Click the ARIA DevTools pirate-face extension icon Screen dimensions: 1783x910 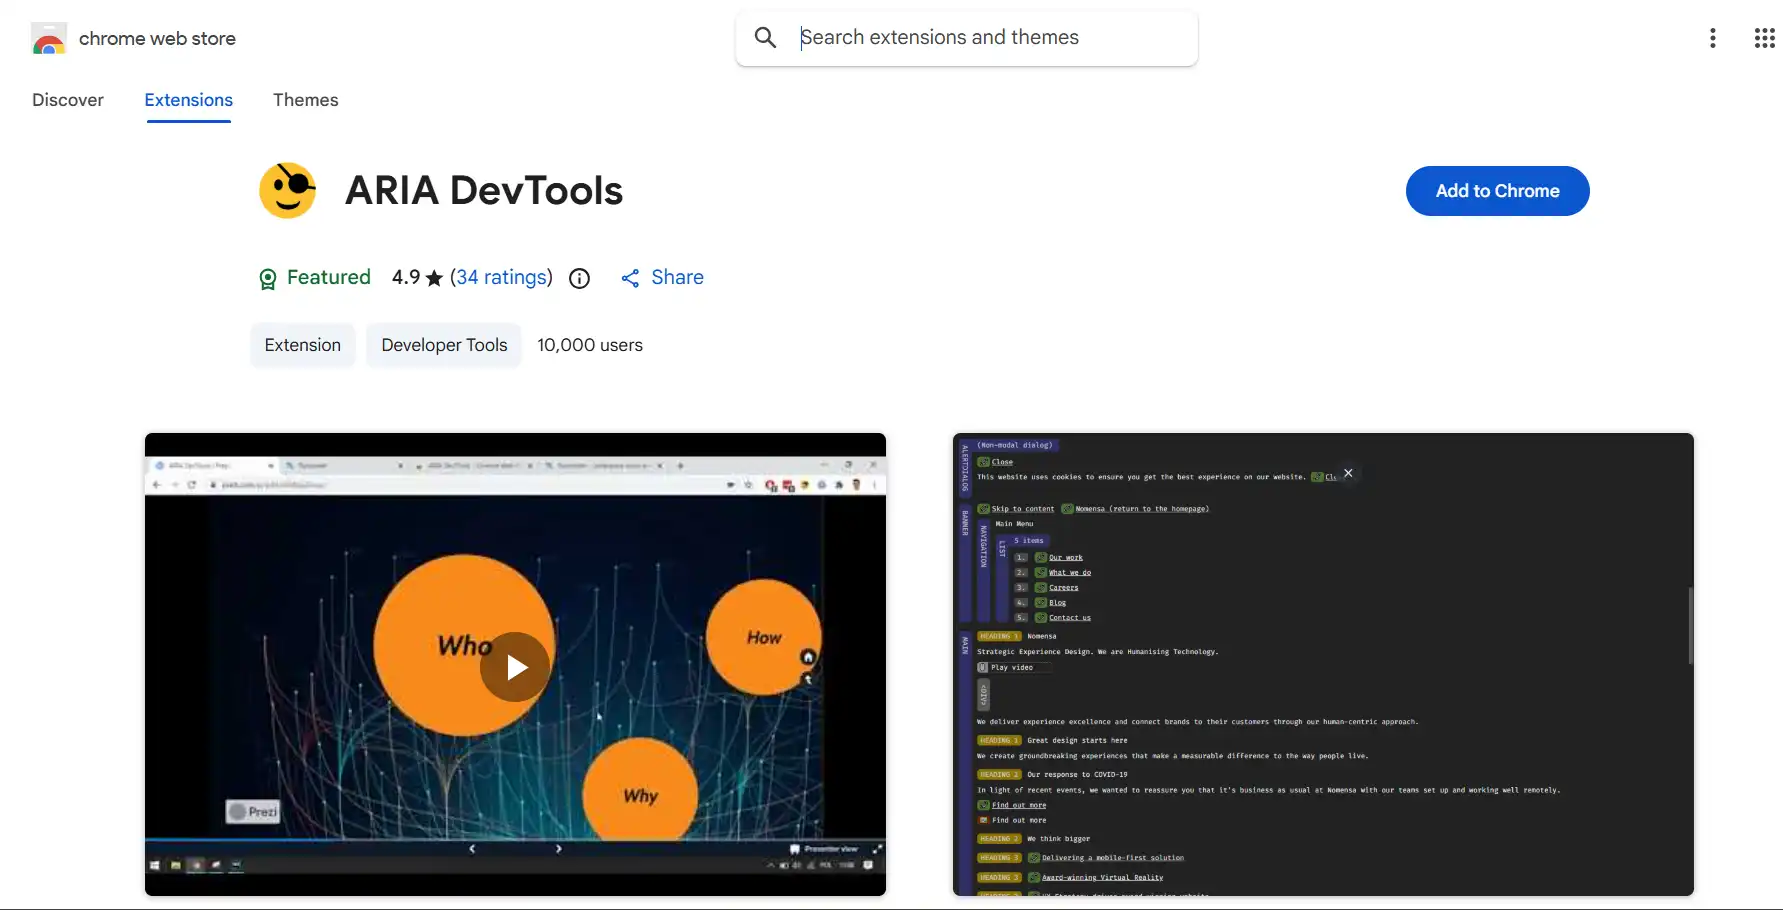click(288, 189)
